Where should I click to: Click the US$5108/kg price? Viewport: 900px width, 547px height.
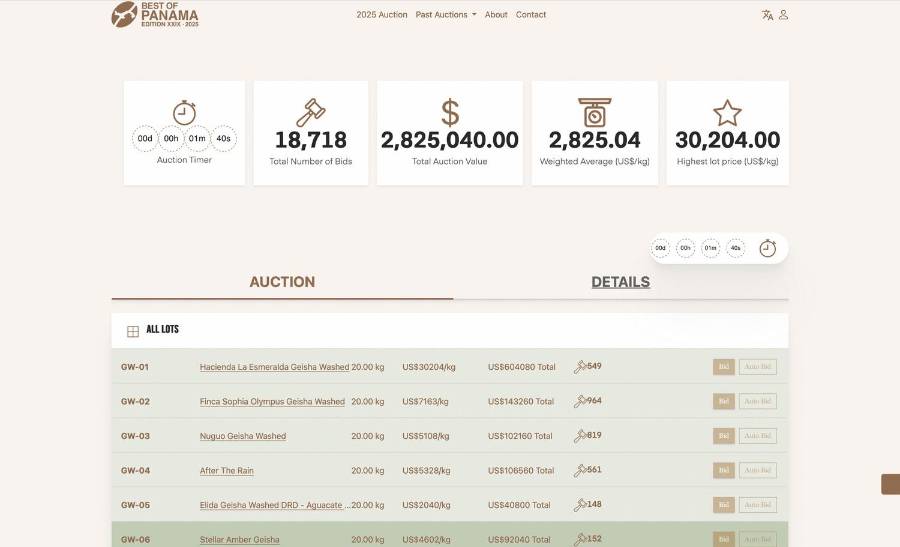click(x=426, y=436)
